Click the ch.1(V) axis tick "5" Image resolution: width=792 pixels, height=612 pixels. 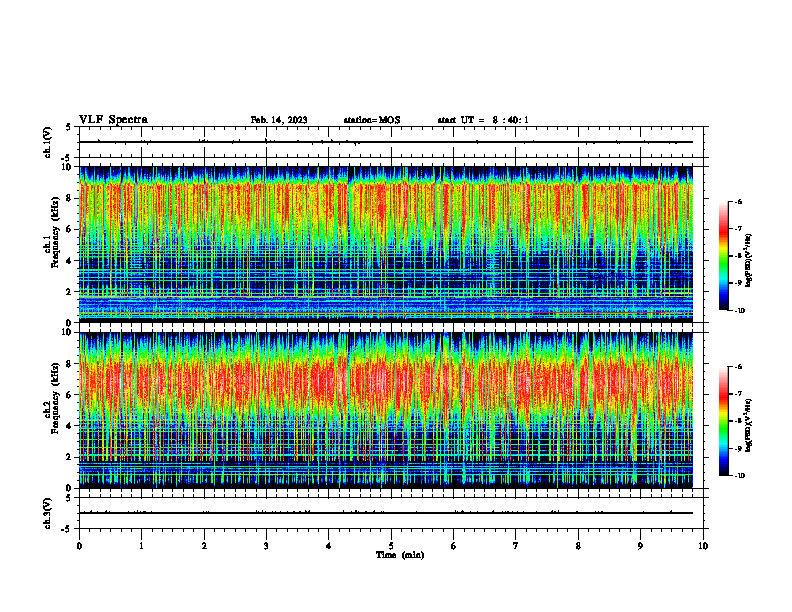[x=69, y=127]
